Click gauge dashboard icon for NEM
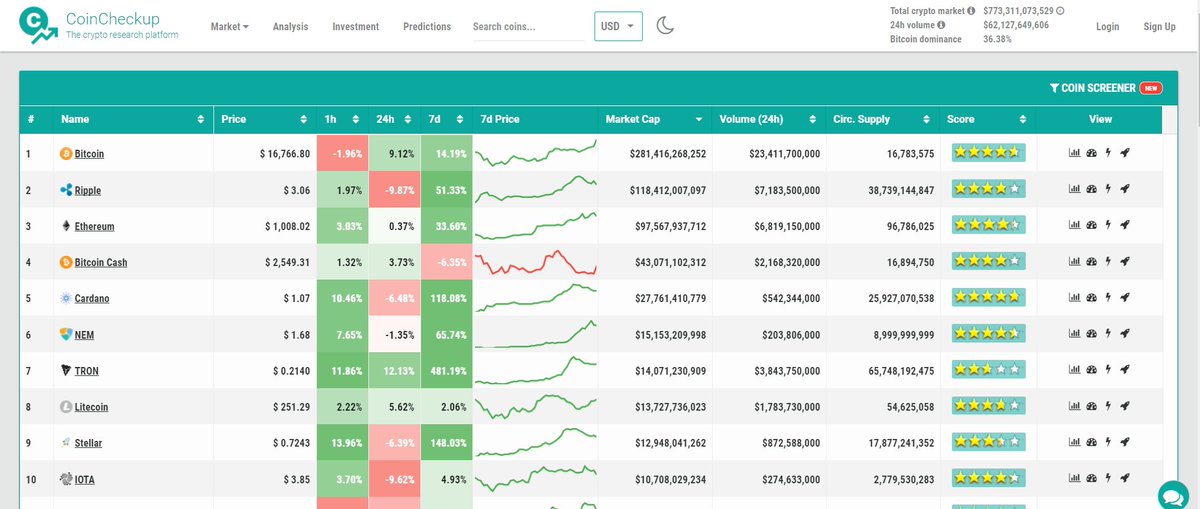This screenshot has width=1200, height=509. pos(1092,334)
